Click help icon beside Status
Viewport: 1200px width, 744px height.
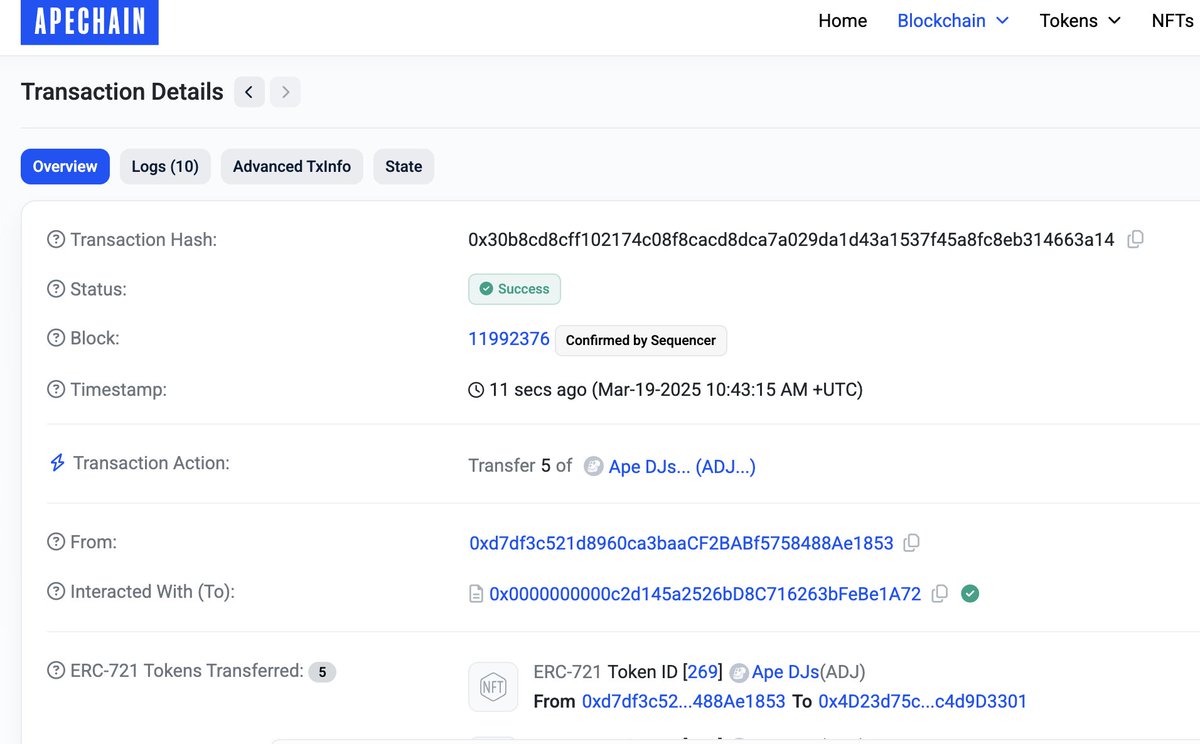click(x=56, y=289)
